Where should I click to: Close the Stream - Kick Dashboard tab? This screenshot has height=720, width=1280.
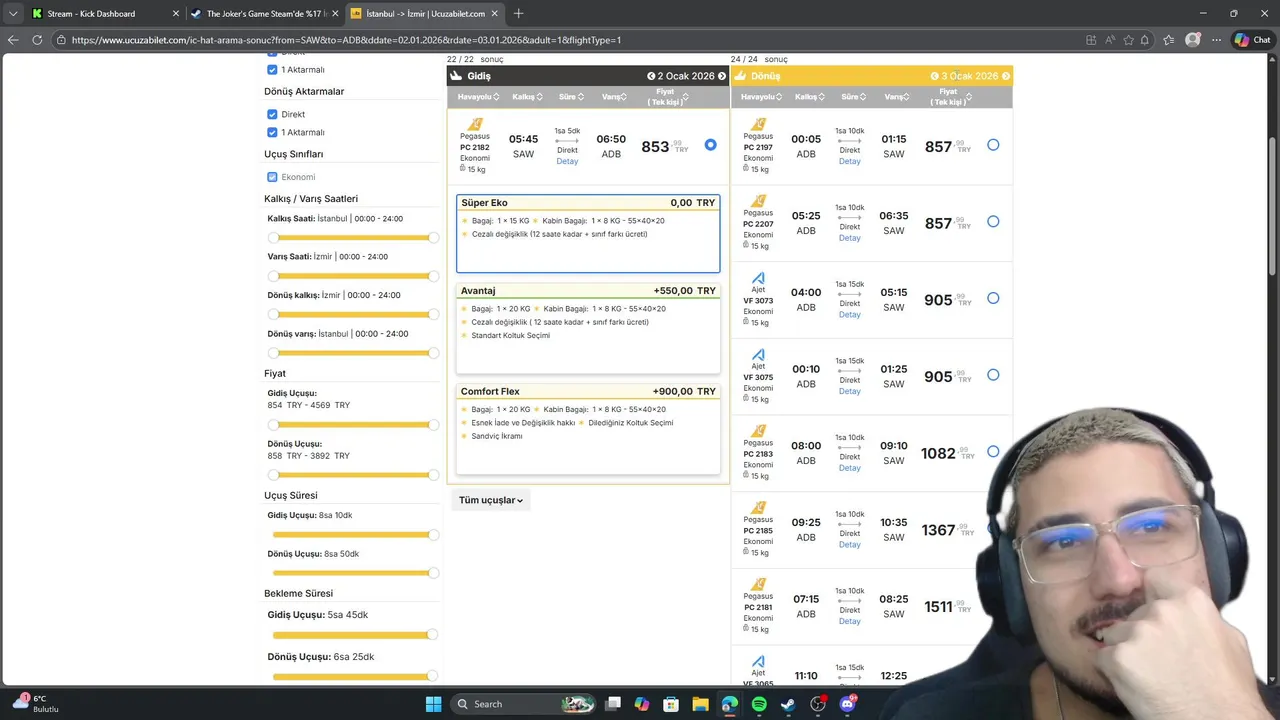(176, 14)
